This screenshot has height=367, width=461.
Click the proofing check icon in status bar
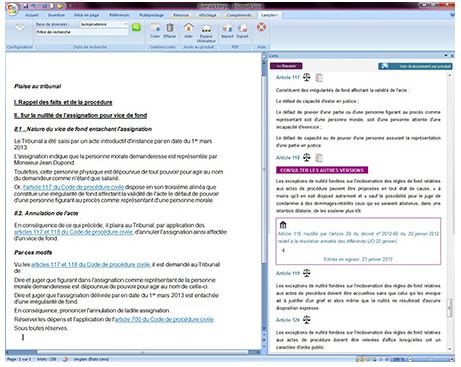[x=65, y=359]
